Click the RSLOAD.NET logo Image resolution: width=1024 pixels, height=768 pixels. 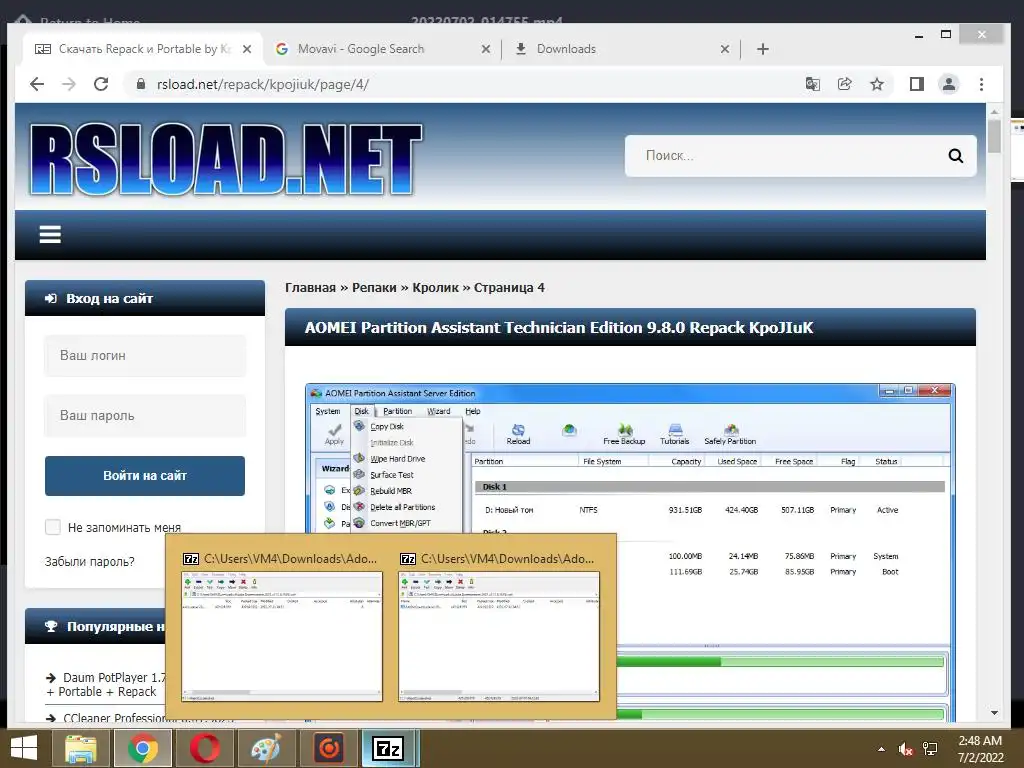pos(225,159)
